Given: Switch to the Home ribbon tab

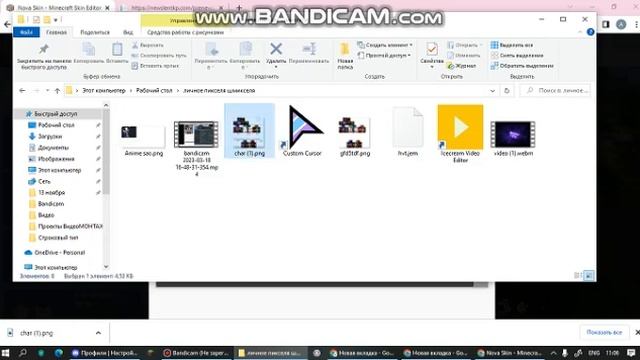Looking at the screenshot, I should 56,32.
